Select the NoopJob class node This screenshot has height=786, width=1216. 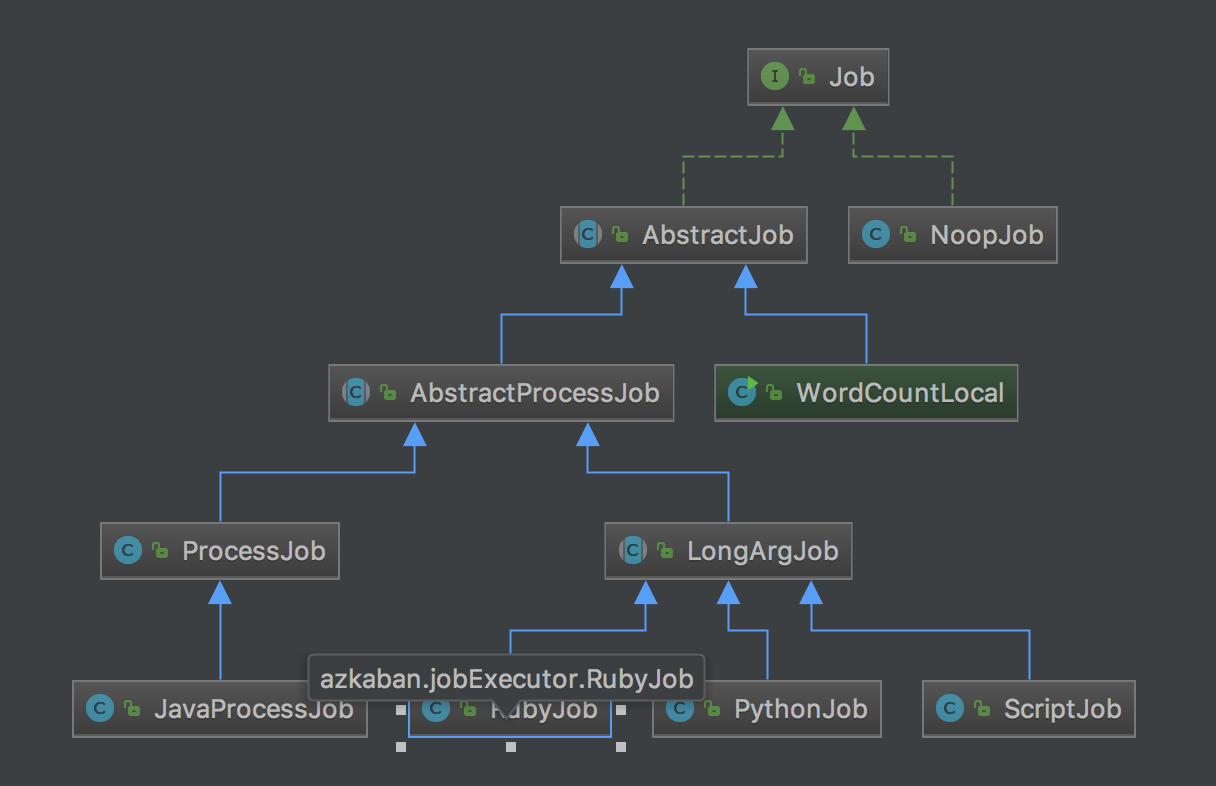[952, 235]
